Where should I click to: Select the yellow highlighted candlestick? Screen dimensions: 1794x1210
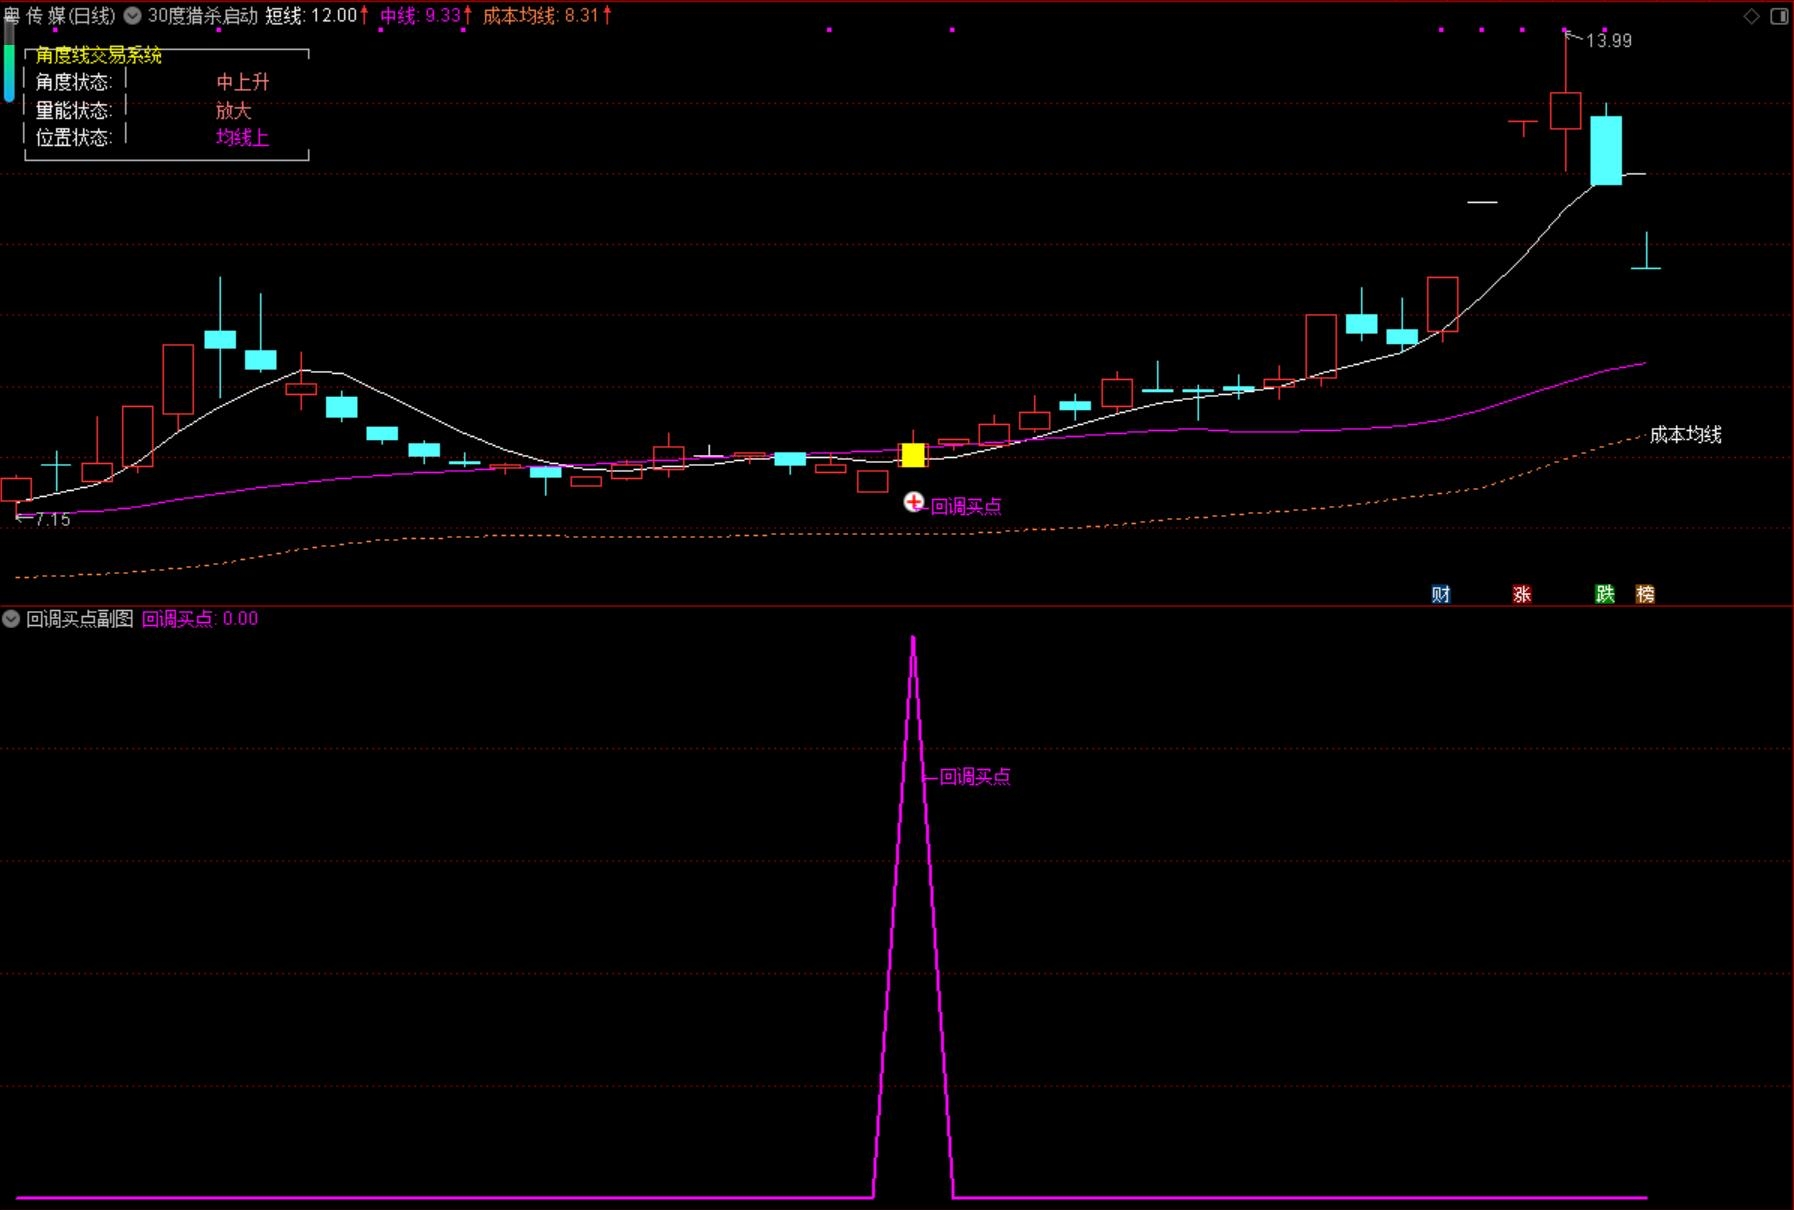(913, 455)
